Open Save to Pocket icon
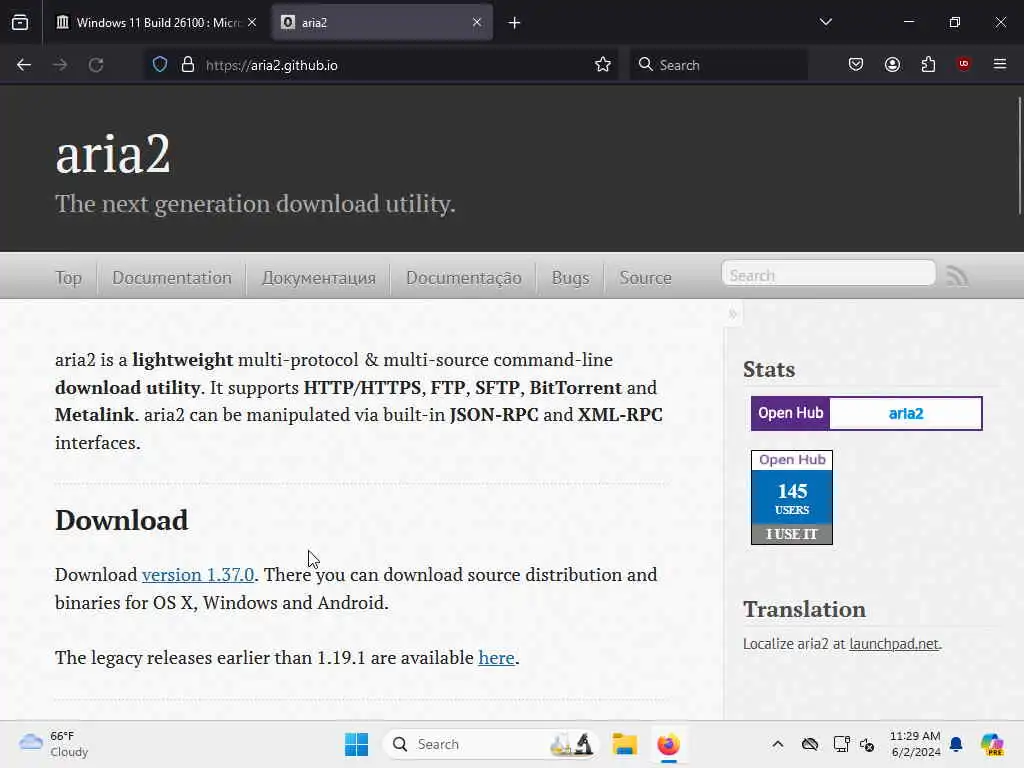The width and height of the screenshot is (1024, 768). 856,65
